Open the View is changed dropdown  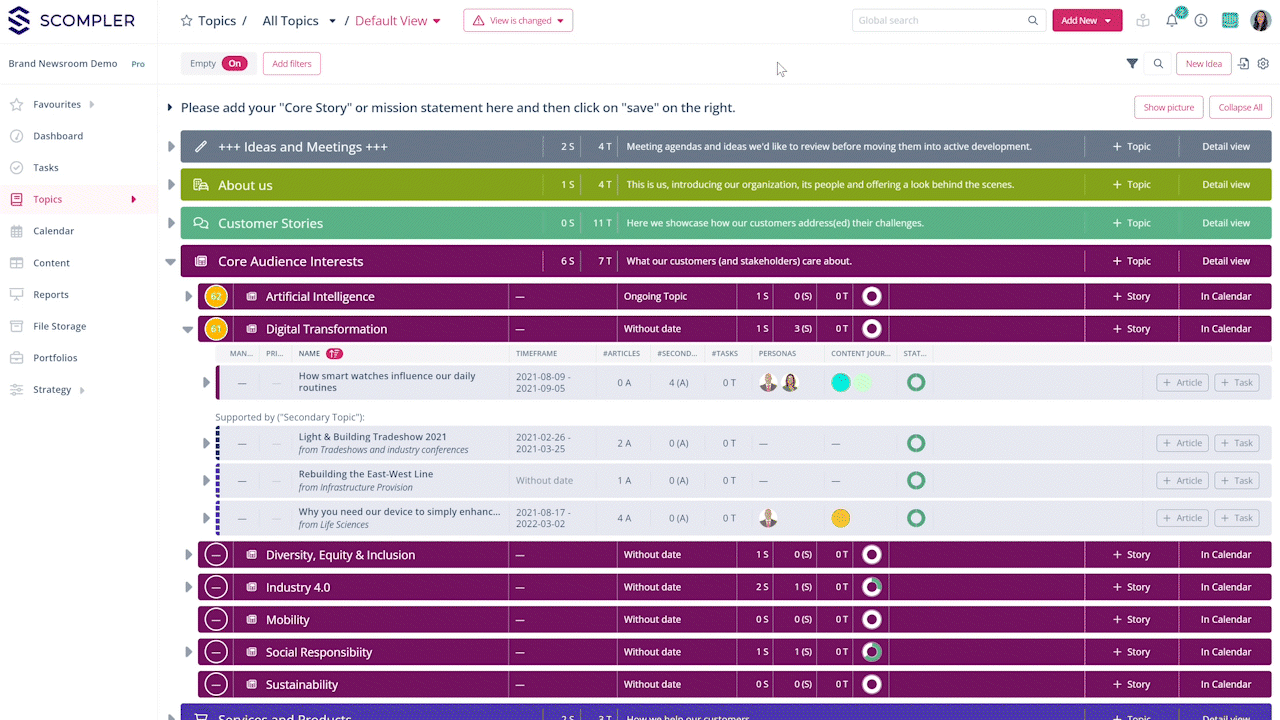point(518,21)
